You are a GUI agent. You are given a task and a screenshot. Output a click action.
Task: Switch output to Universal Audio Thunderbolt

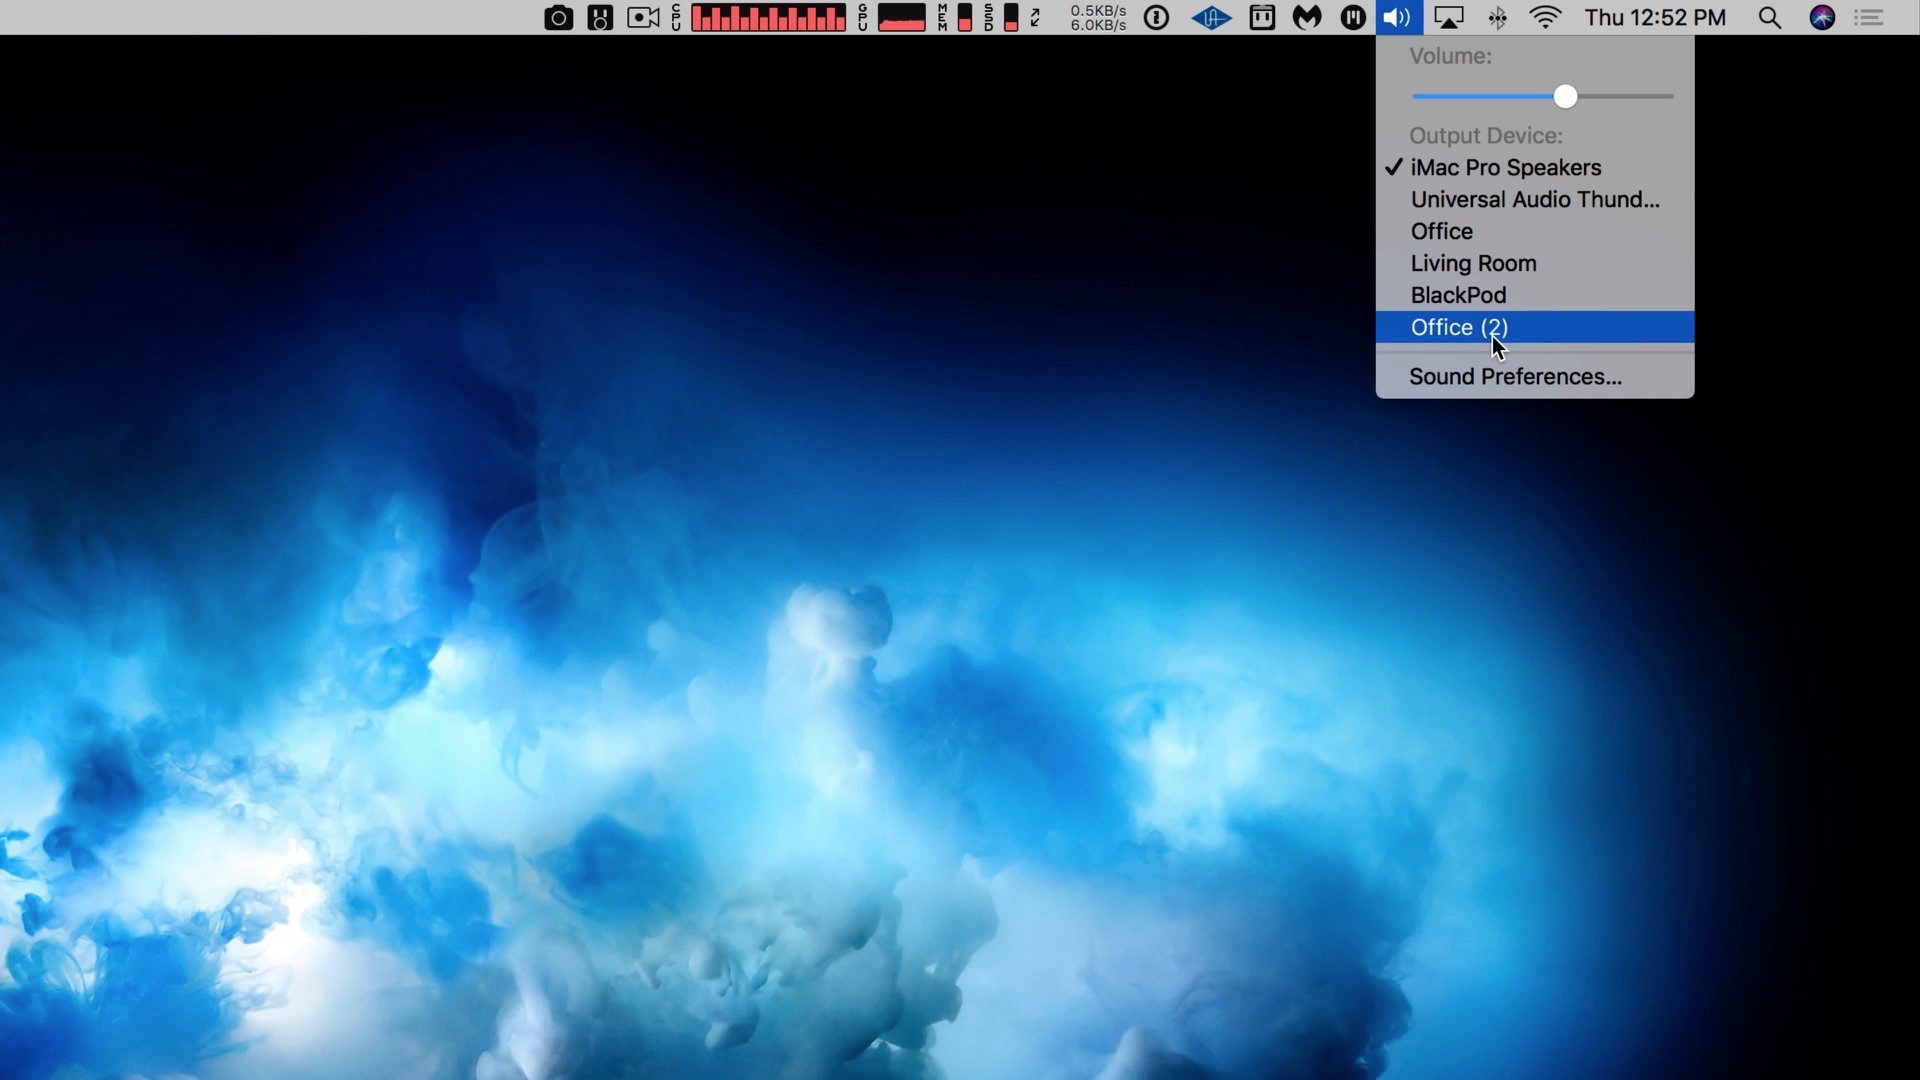click(1534, 200)
